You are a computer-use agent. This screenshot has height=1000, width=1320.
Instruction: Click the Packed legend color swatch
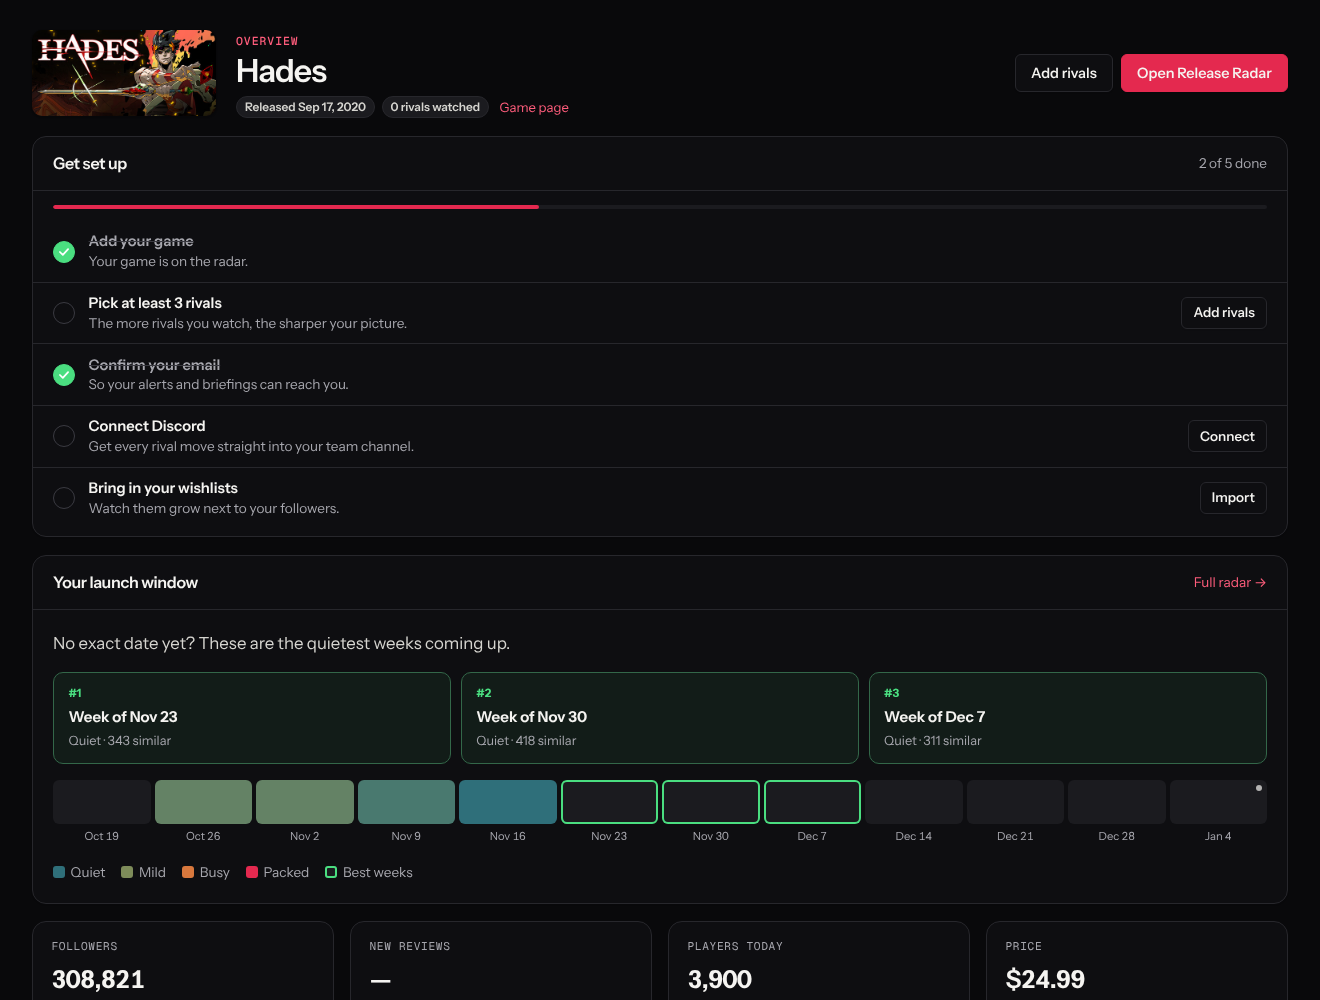point(252,872)
